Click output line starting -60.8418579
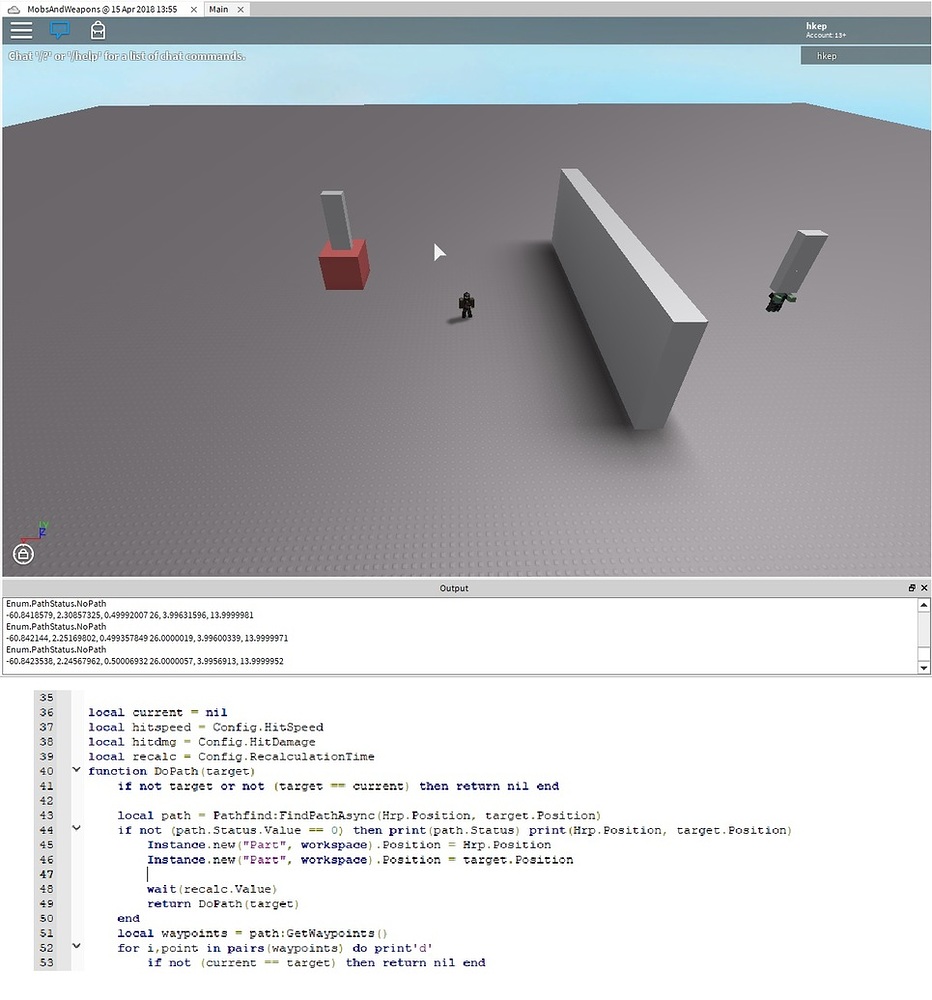 (x=129, y=615)
